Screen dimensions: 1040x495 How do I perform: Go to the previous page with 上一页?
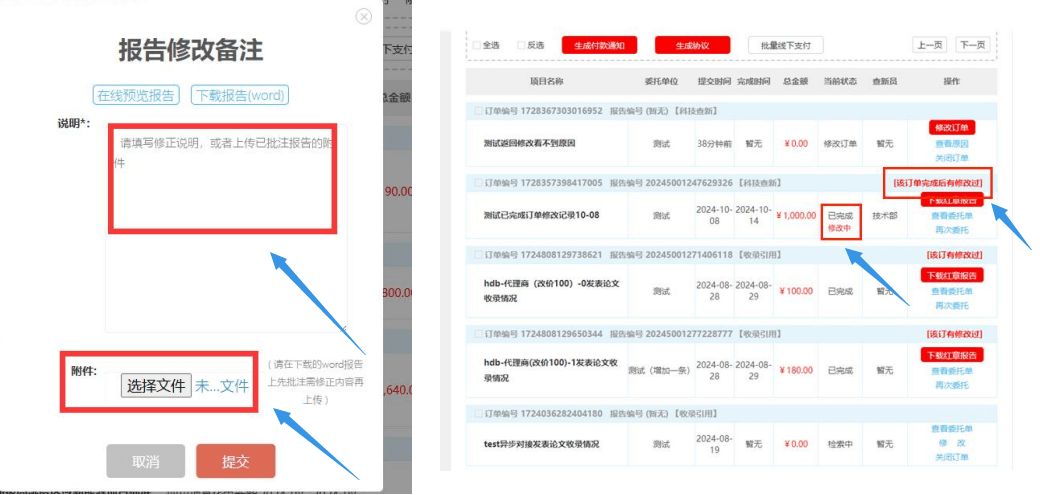[x=929, y=45]
